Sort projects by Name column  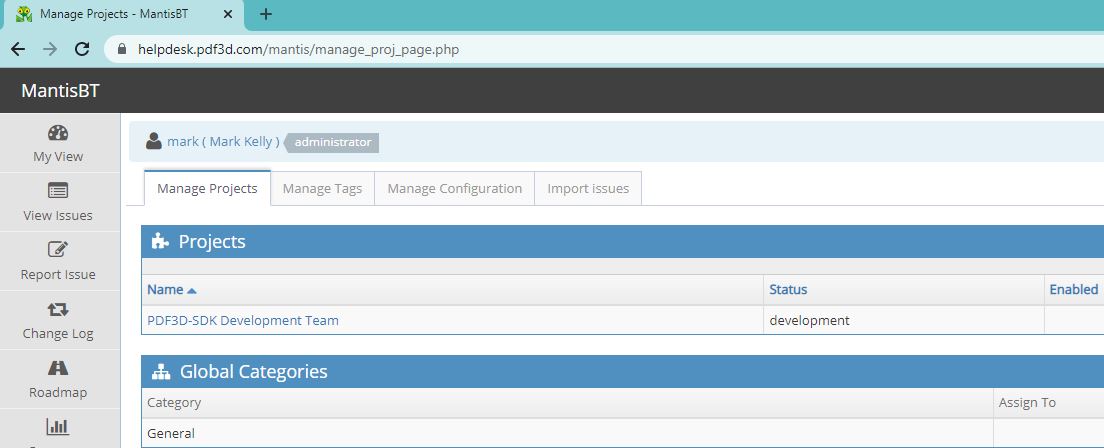tap(165, 290)
